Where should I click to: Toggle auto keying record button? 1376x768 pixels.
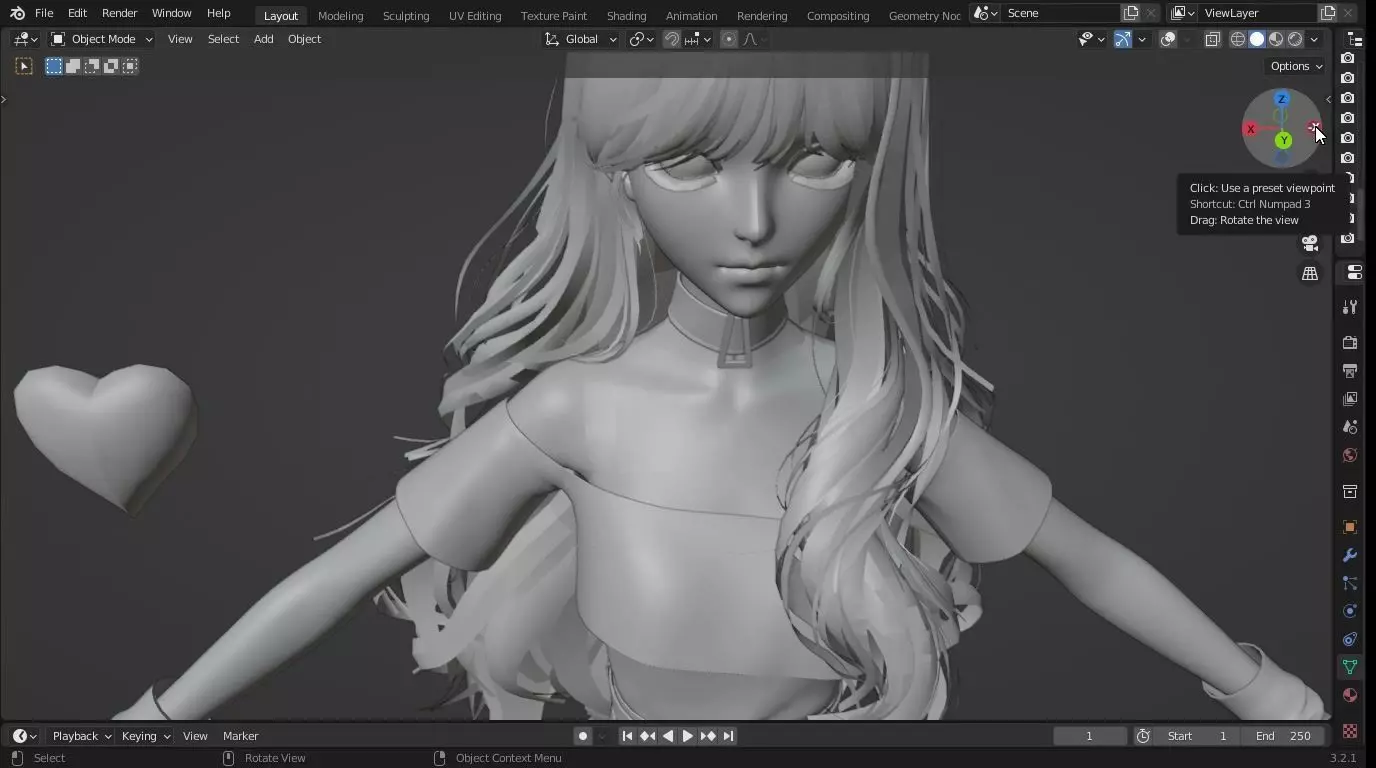(583, 736)
